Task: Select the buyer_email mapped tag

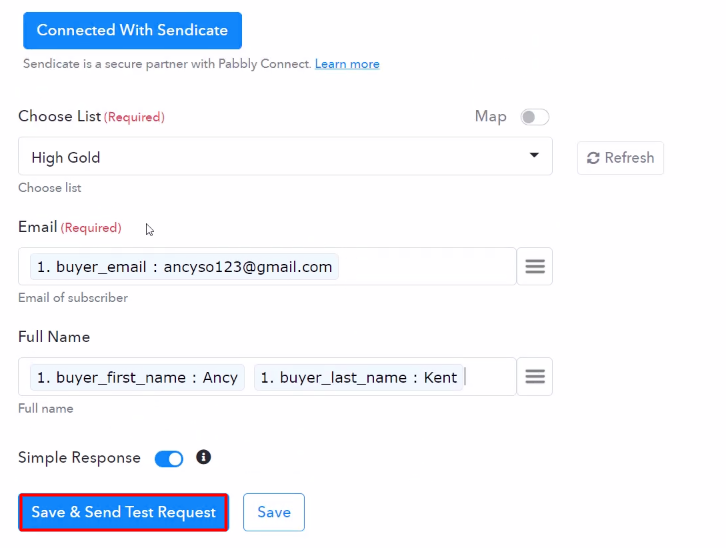Action: pyautogui.click(x=184, y=267)
